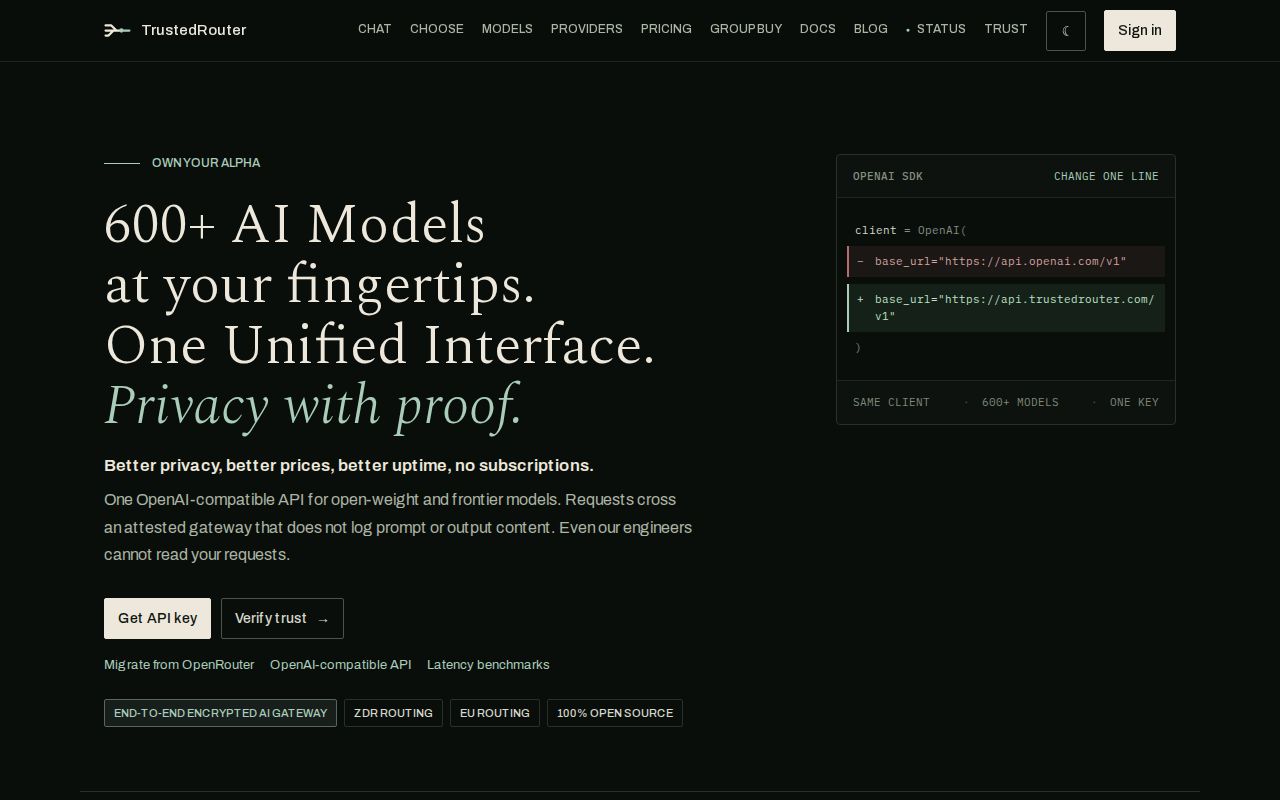
Task: Click the 'One Unified Interface.' headline line
Action: [x=380, y=345]
